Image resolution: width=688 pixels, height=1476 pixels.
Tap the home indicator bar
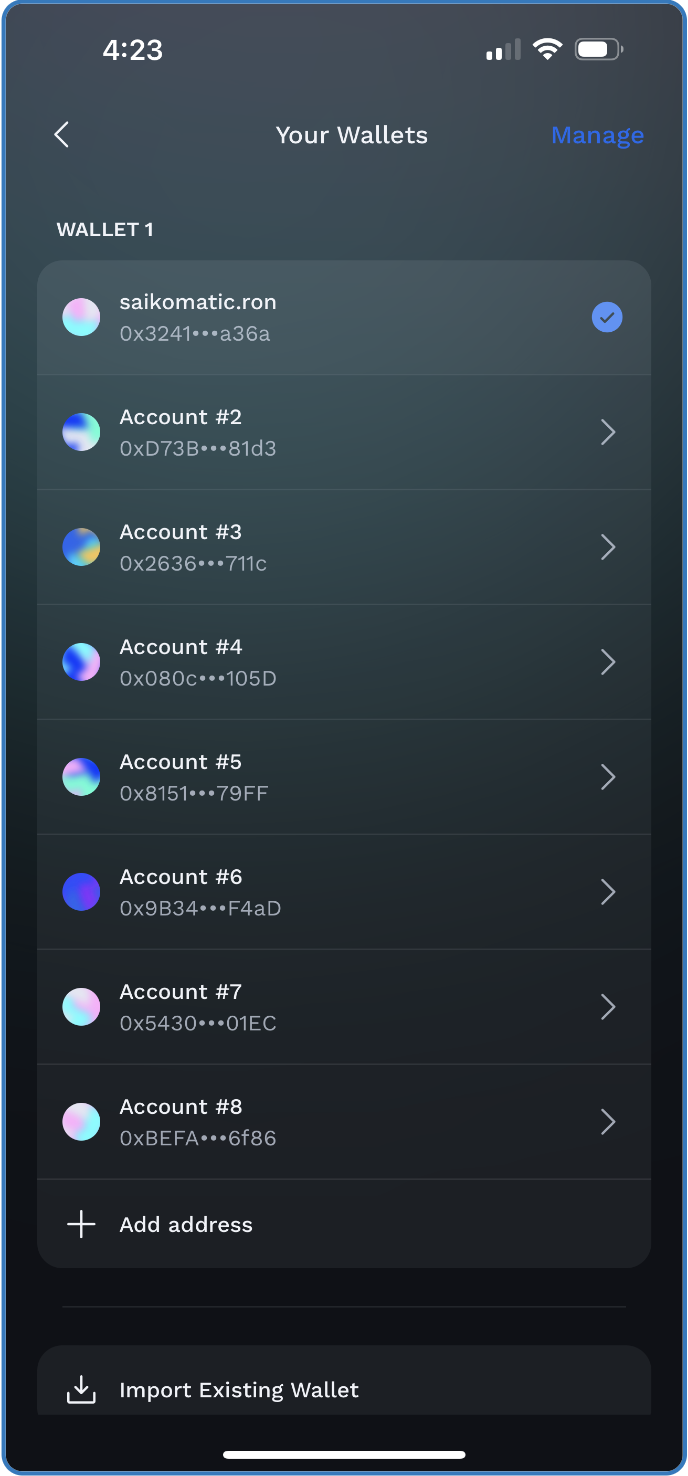[344, 1454]
